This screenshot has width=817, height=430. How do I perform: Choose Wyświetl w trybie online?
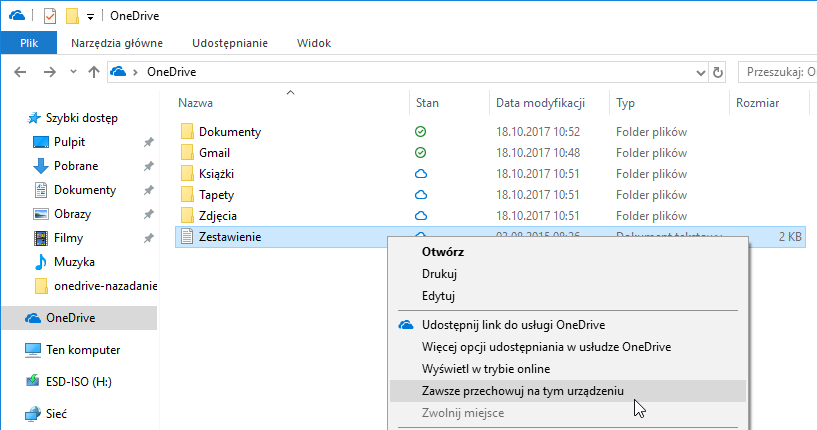pos(568,369)
